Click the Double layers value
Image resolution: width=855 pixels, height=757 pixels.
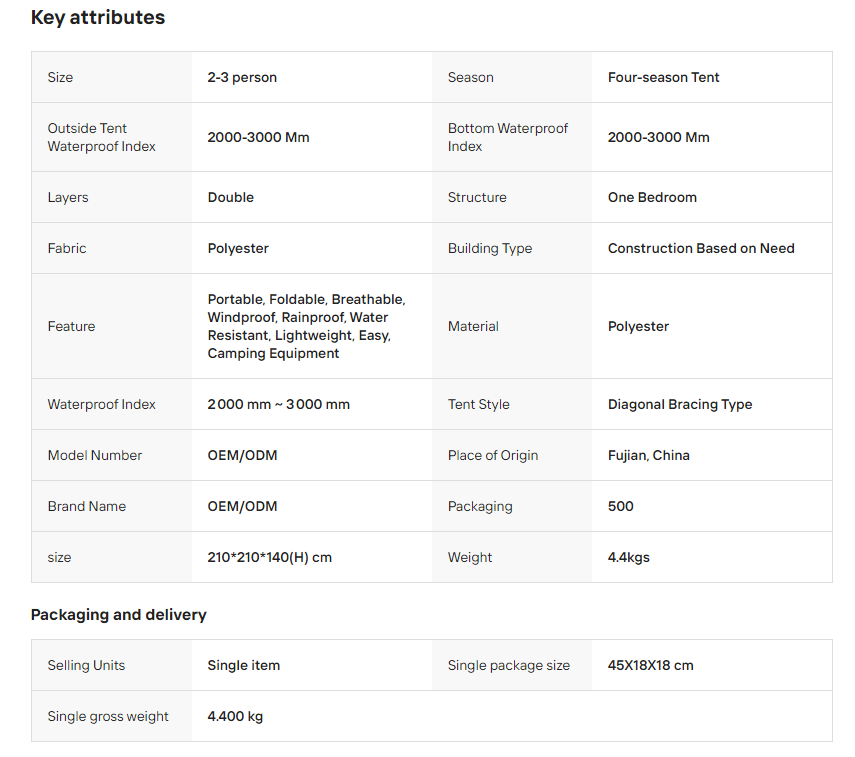coord(231,197)
